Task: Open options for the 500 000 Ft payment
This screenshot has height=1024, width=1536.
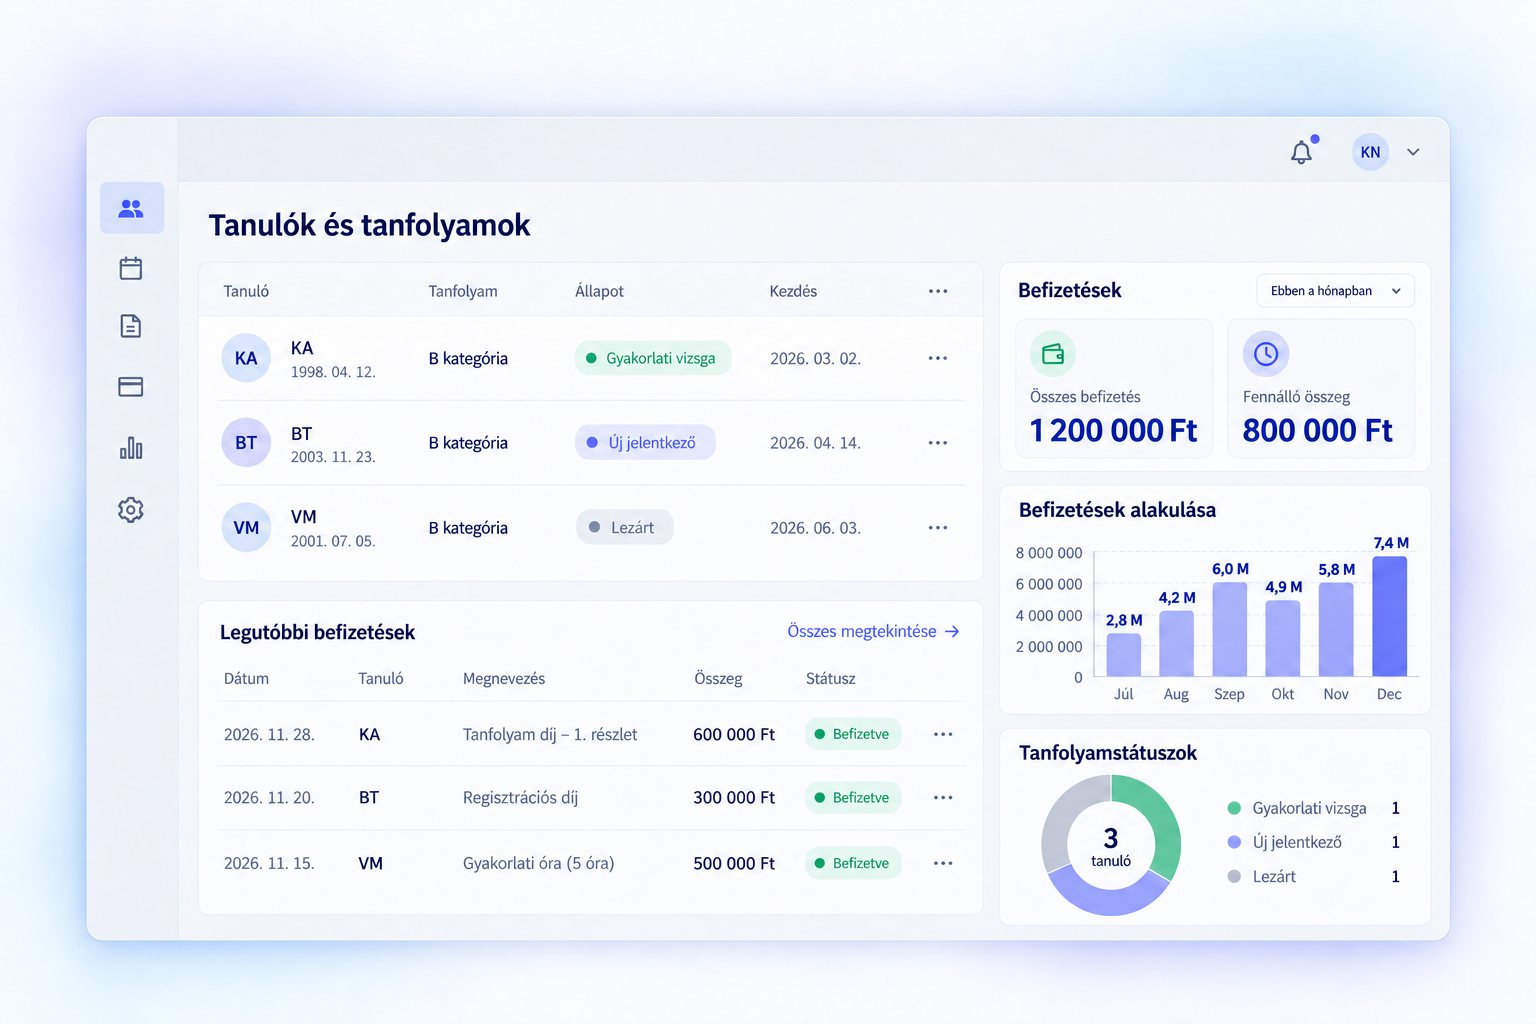Action: (943, 863)
